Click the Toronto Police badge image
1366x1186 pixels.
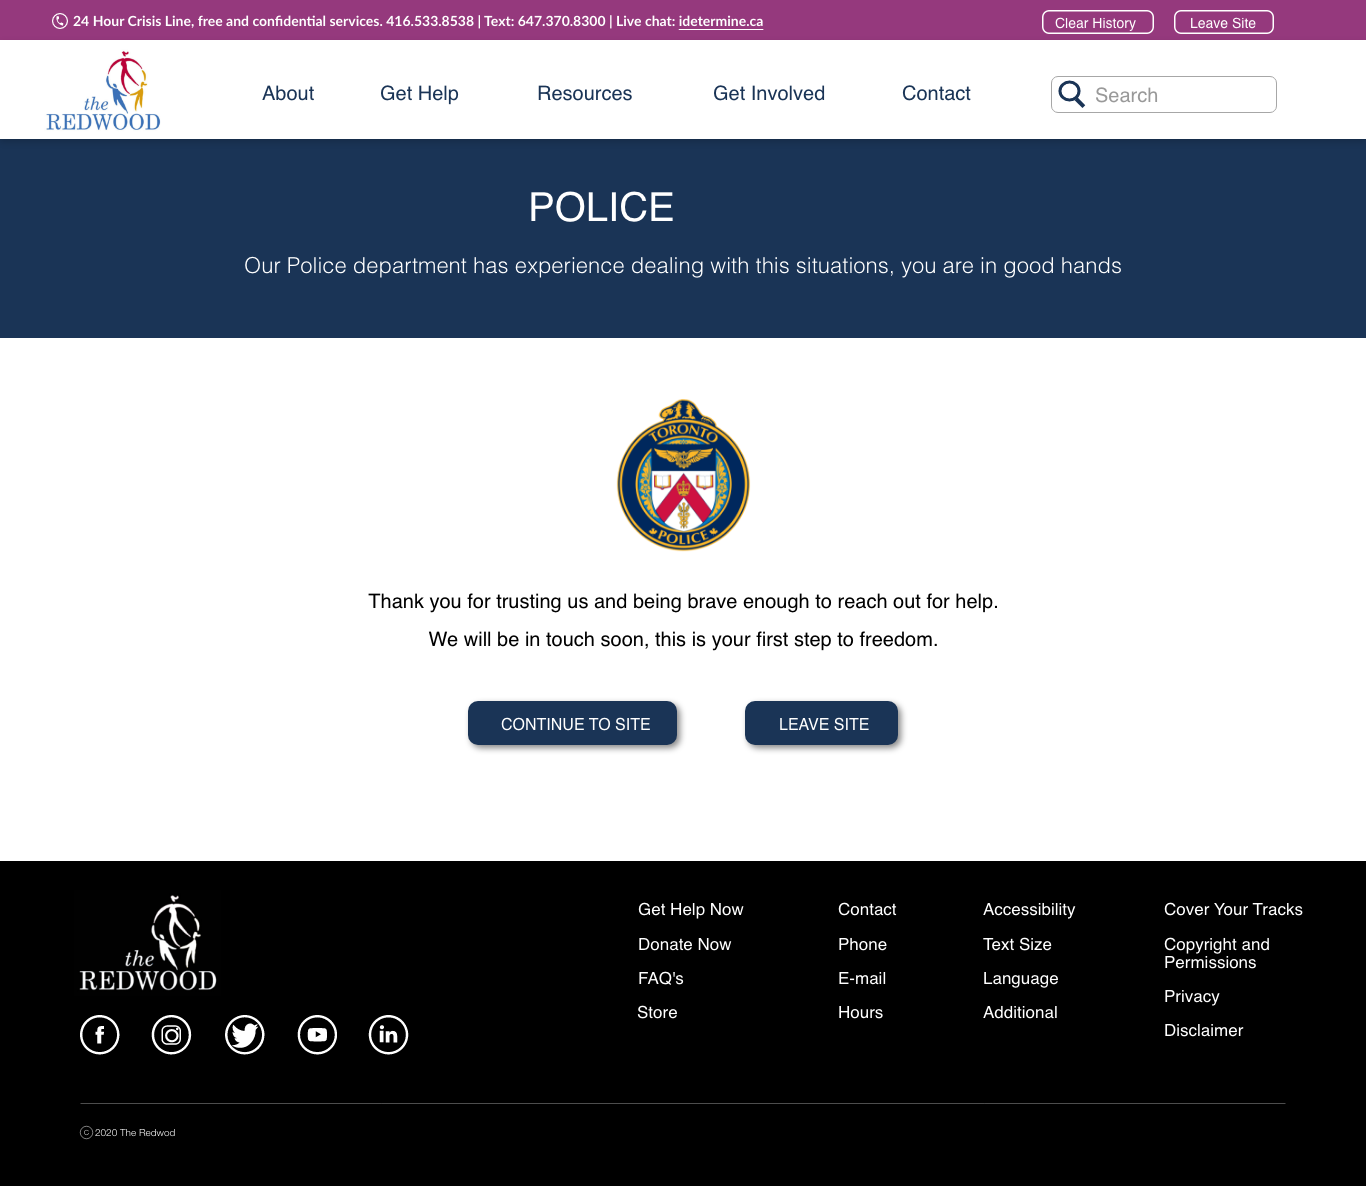click(x=684, y=475)
